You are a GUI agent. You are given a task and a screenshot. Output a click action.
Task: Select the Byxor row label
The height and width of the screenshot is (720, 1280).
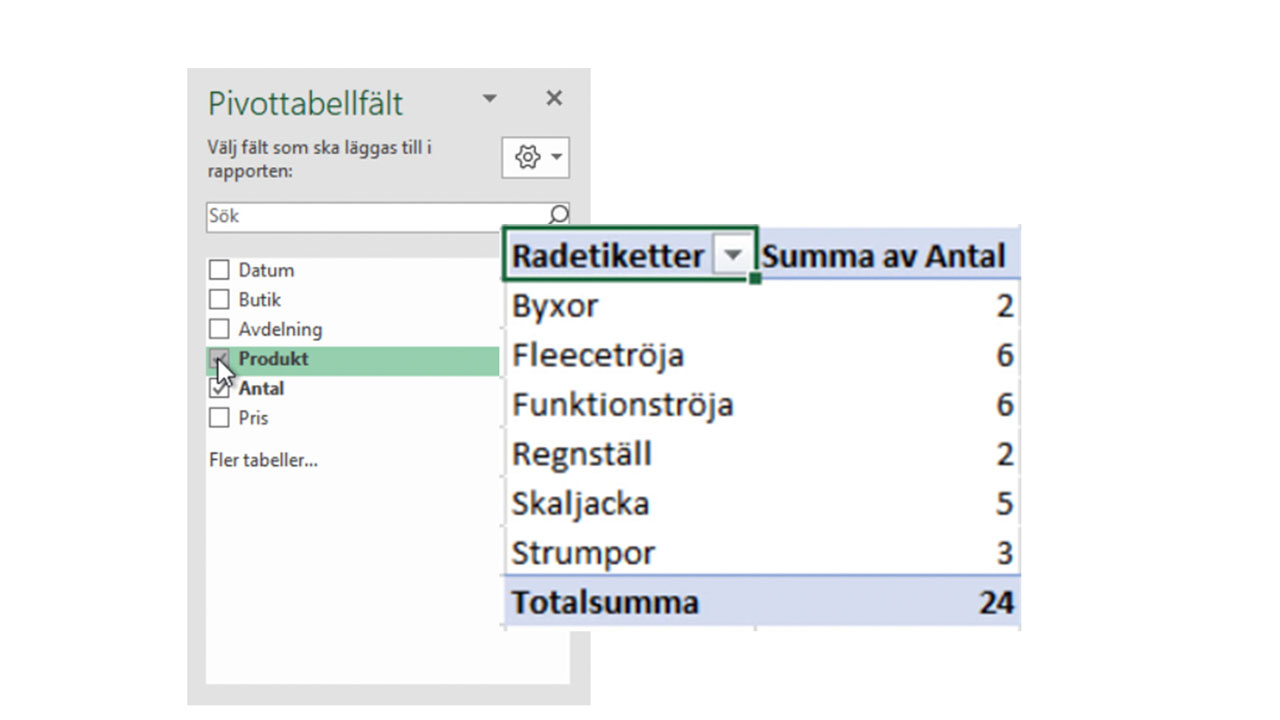pyautogui.click(x=555, y=306)
